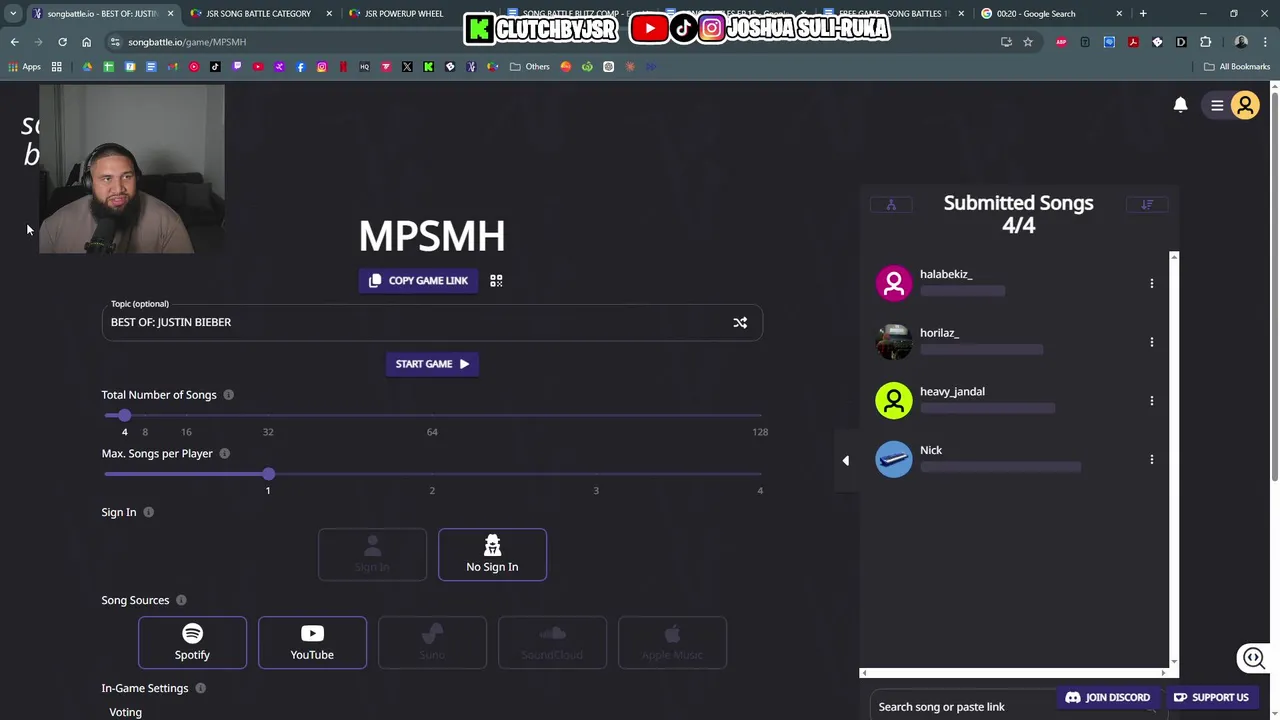Show info for Total Number of Songs

tap(228, 395)
